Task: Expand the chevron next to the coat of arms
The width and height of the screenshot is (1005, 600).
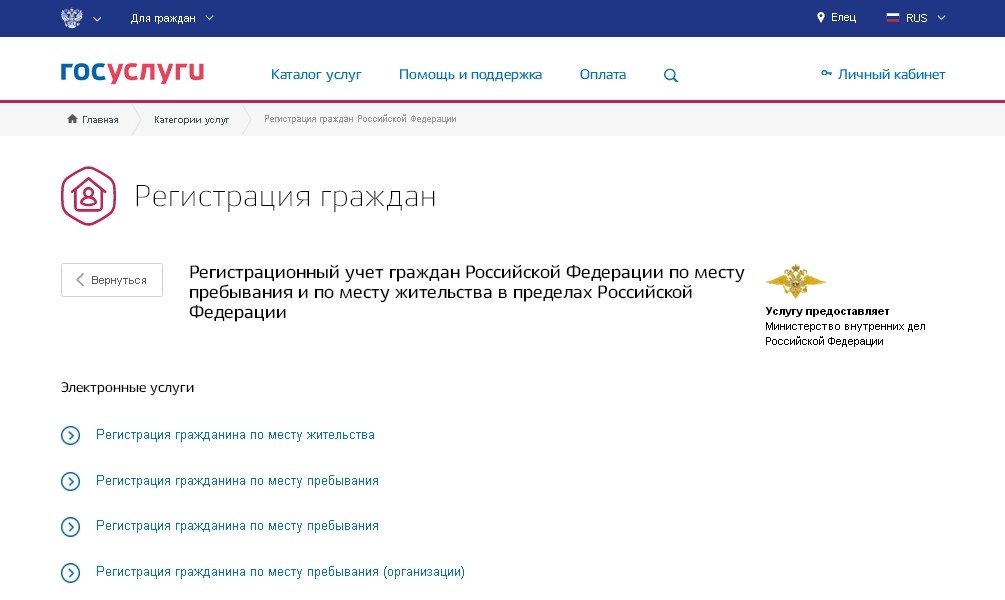Action: pos(97,19)
